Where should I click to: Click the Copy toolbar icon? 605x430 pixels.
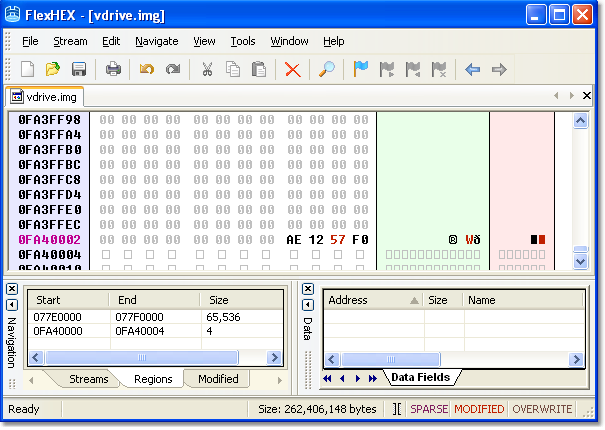click(233, 69)
